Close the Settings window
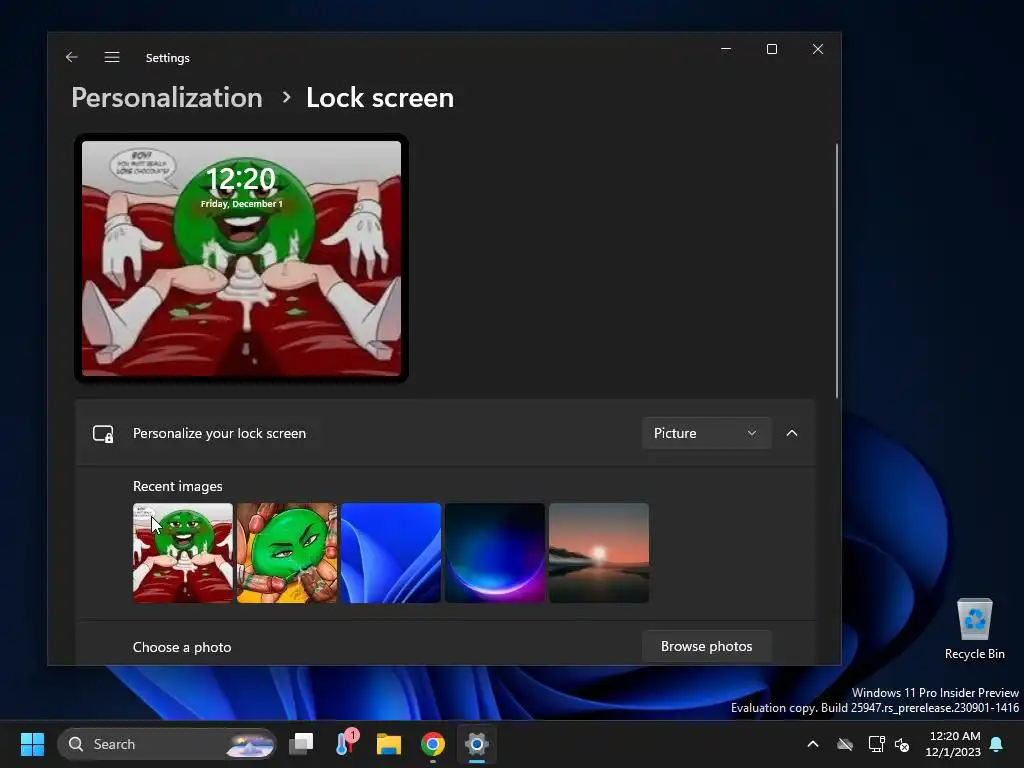 coord(818,49)
